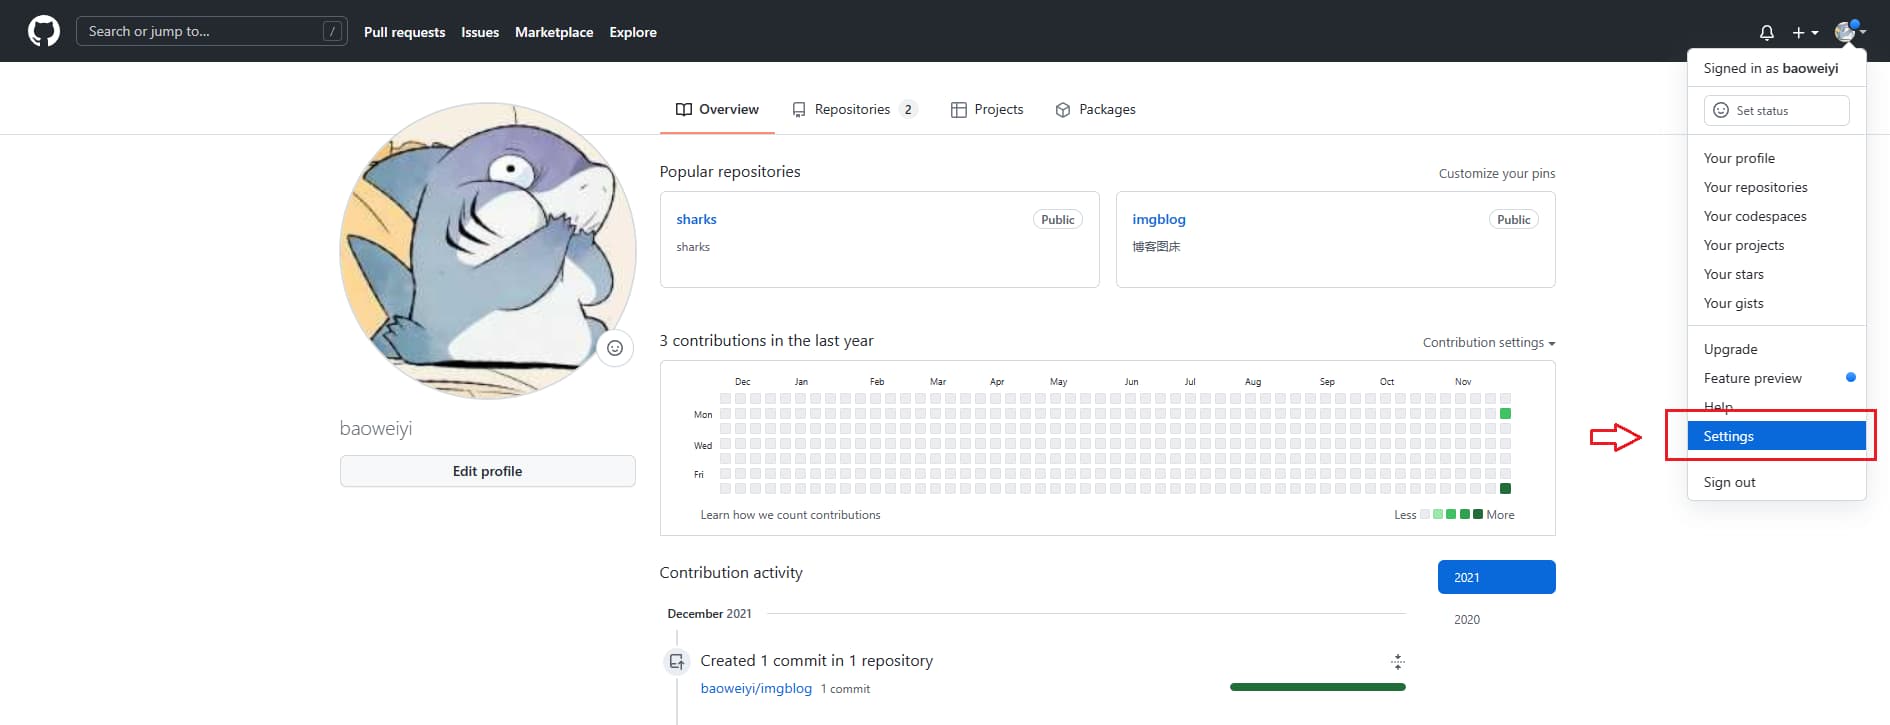Click the green Monday contribution square
This screenshot has width=1890, height=725.
click(x=1505, y=413)
